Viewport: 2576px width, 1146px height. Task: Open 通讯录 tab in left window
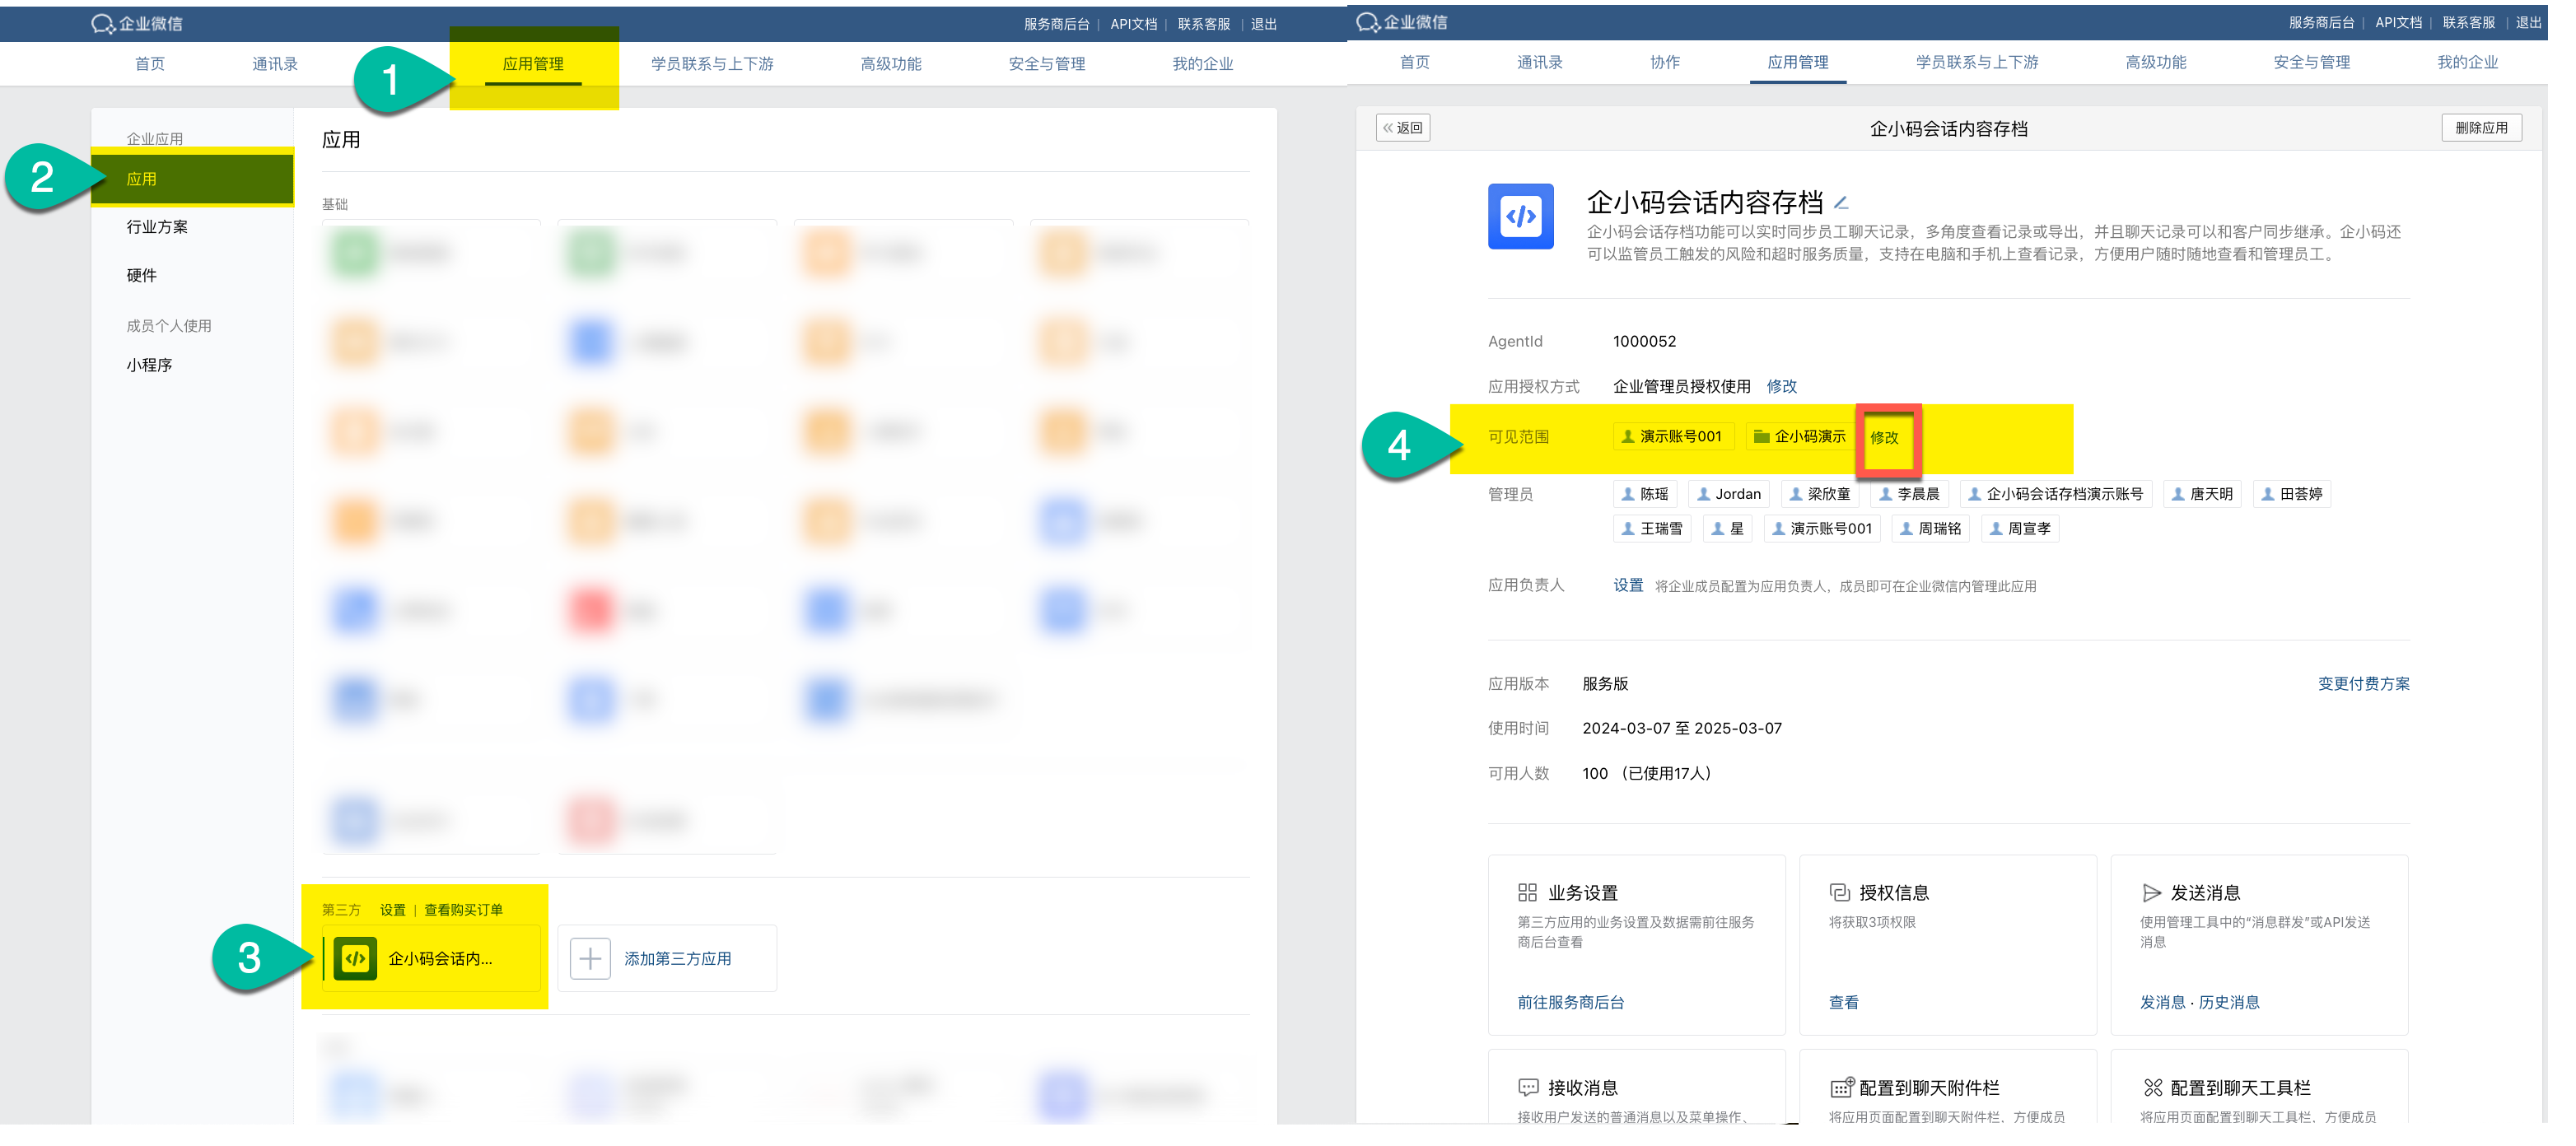coord(275,64)
